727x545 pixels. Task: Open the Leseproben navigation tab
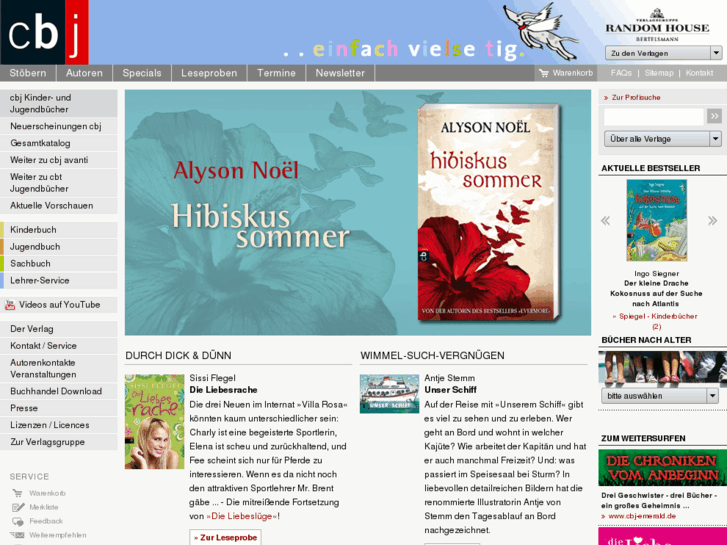point(209,73)
